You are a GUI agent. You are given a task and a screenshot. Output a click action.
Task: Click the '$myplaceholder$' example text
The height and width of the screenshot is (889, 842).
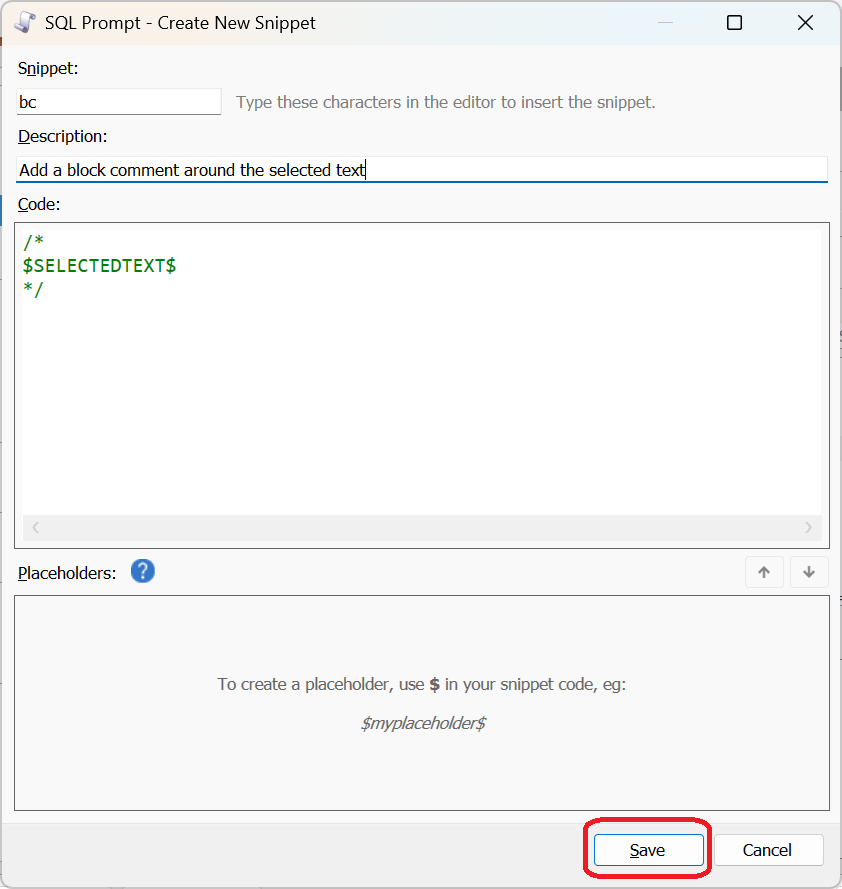[424, 723]
